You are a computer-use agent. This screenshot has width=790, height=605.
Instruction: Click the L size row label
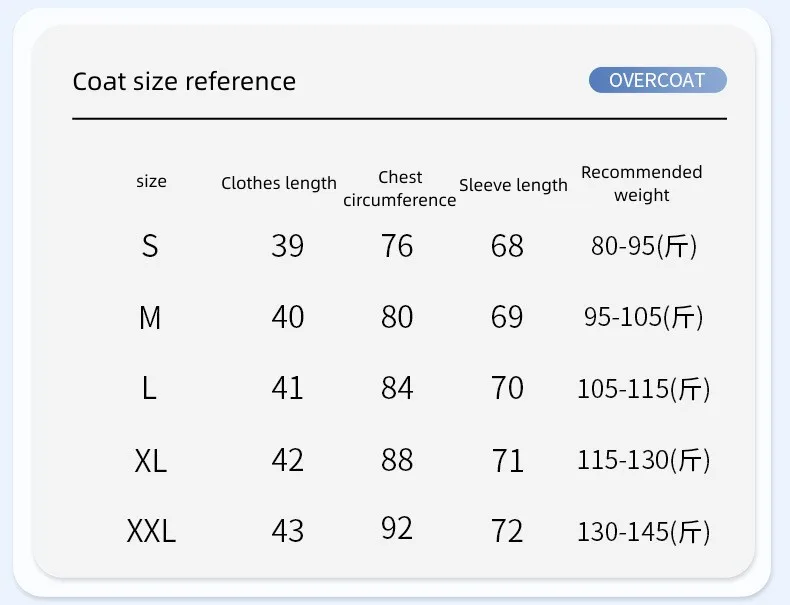coord(149,388)
